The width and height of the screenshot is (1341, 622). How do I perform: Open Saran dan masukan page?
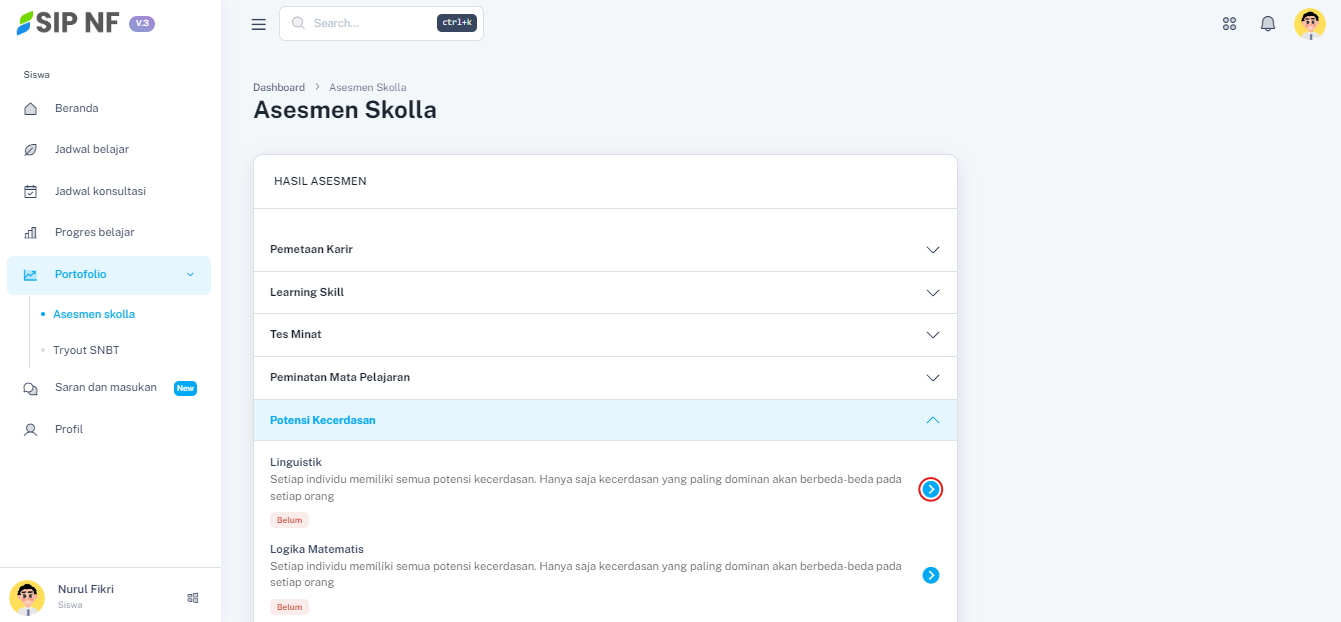[x=105, y=388]
